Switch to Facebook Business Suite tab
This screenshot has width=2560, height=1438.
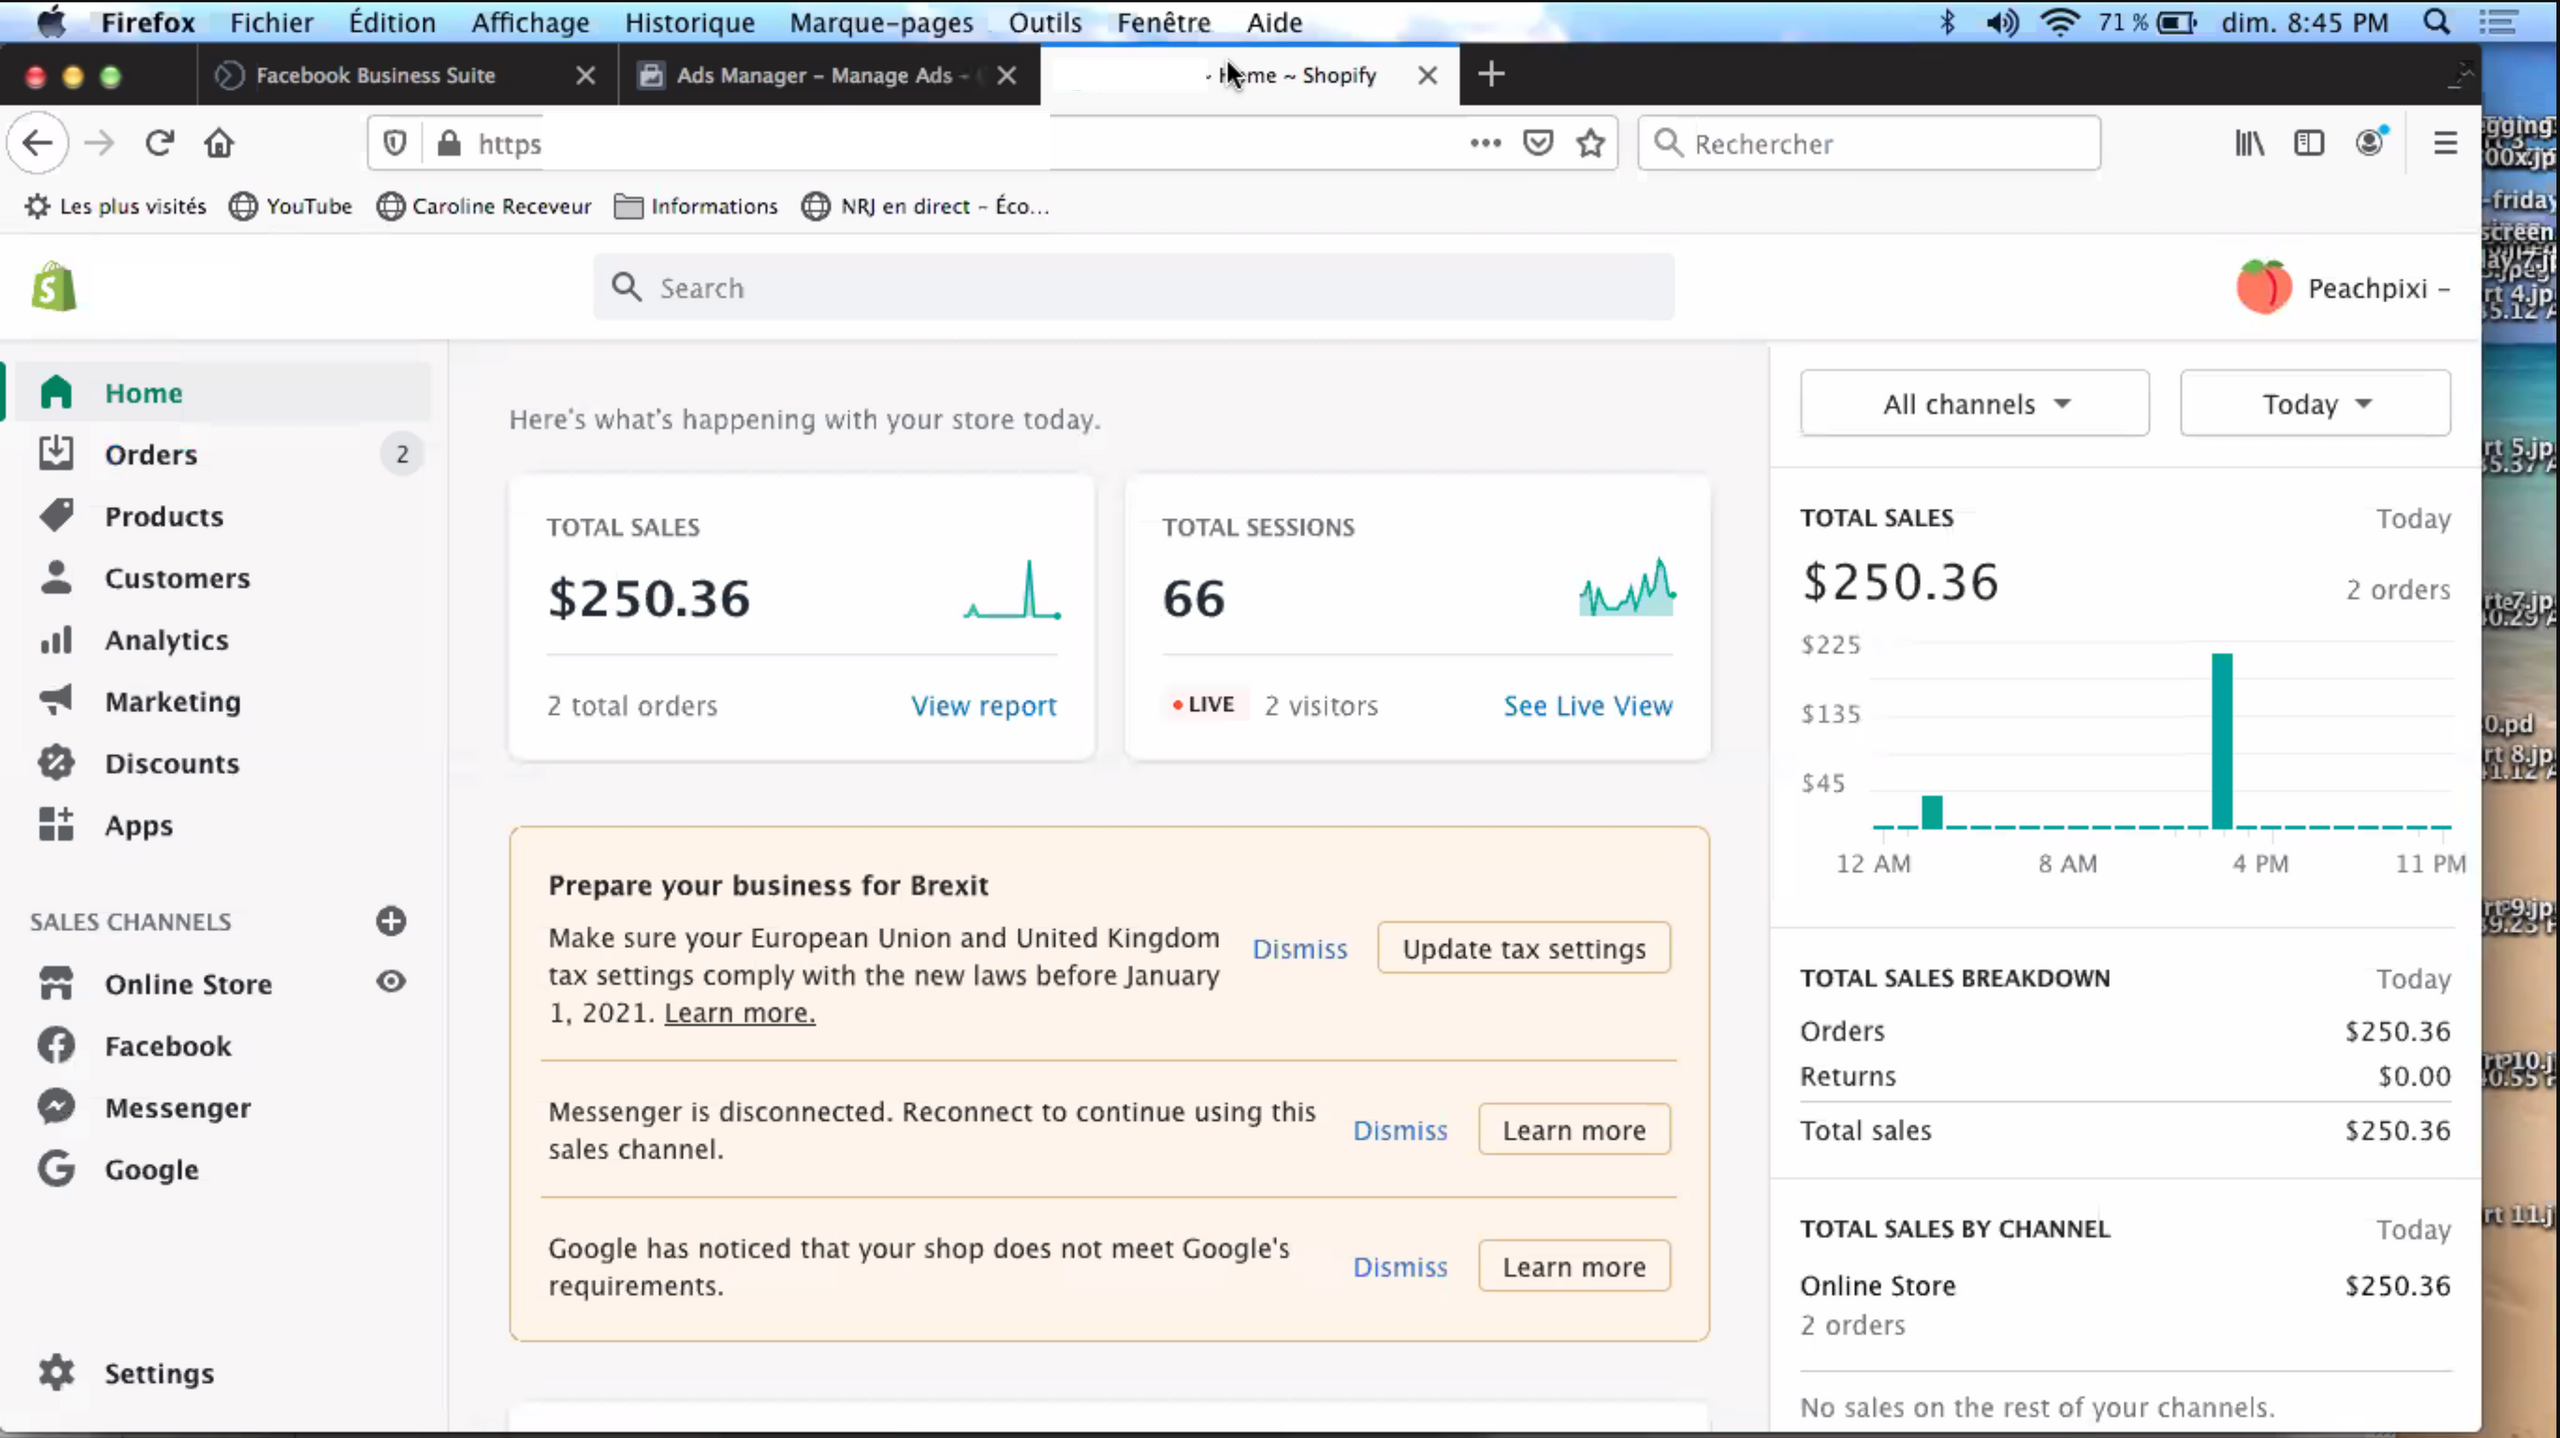(x=375, y=75)
